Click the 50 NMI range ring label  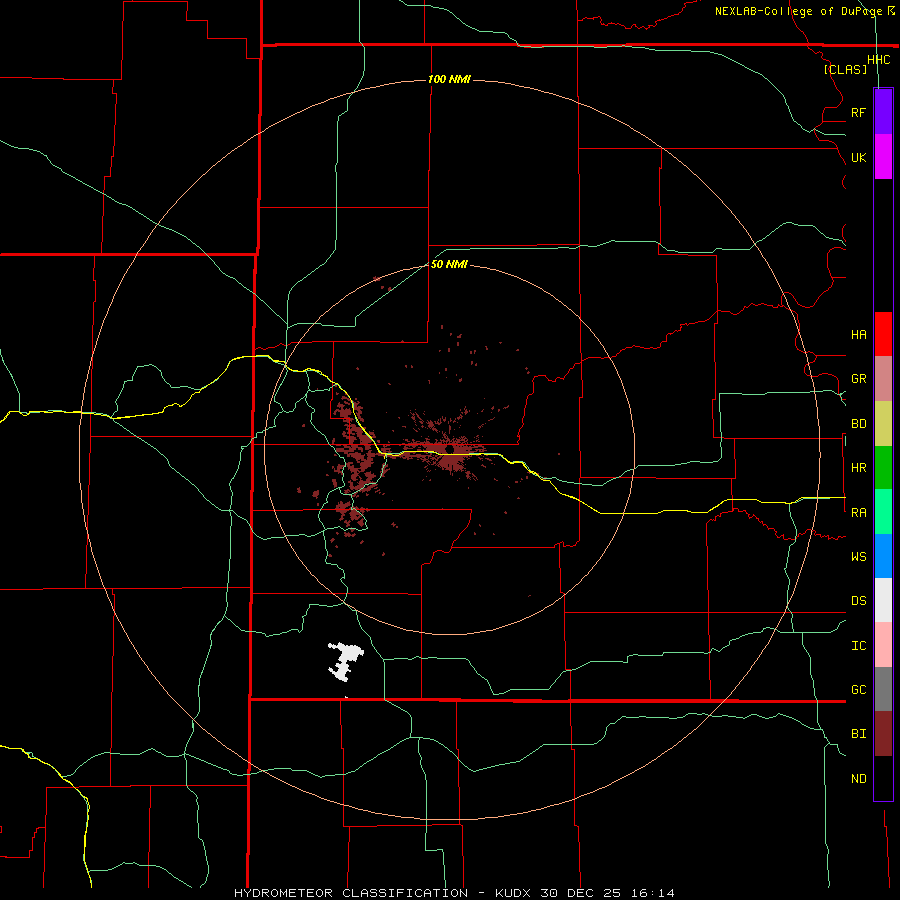pyautogui.click(x=449, y=264)
